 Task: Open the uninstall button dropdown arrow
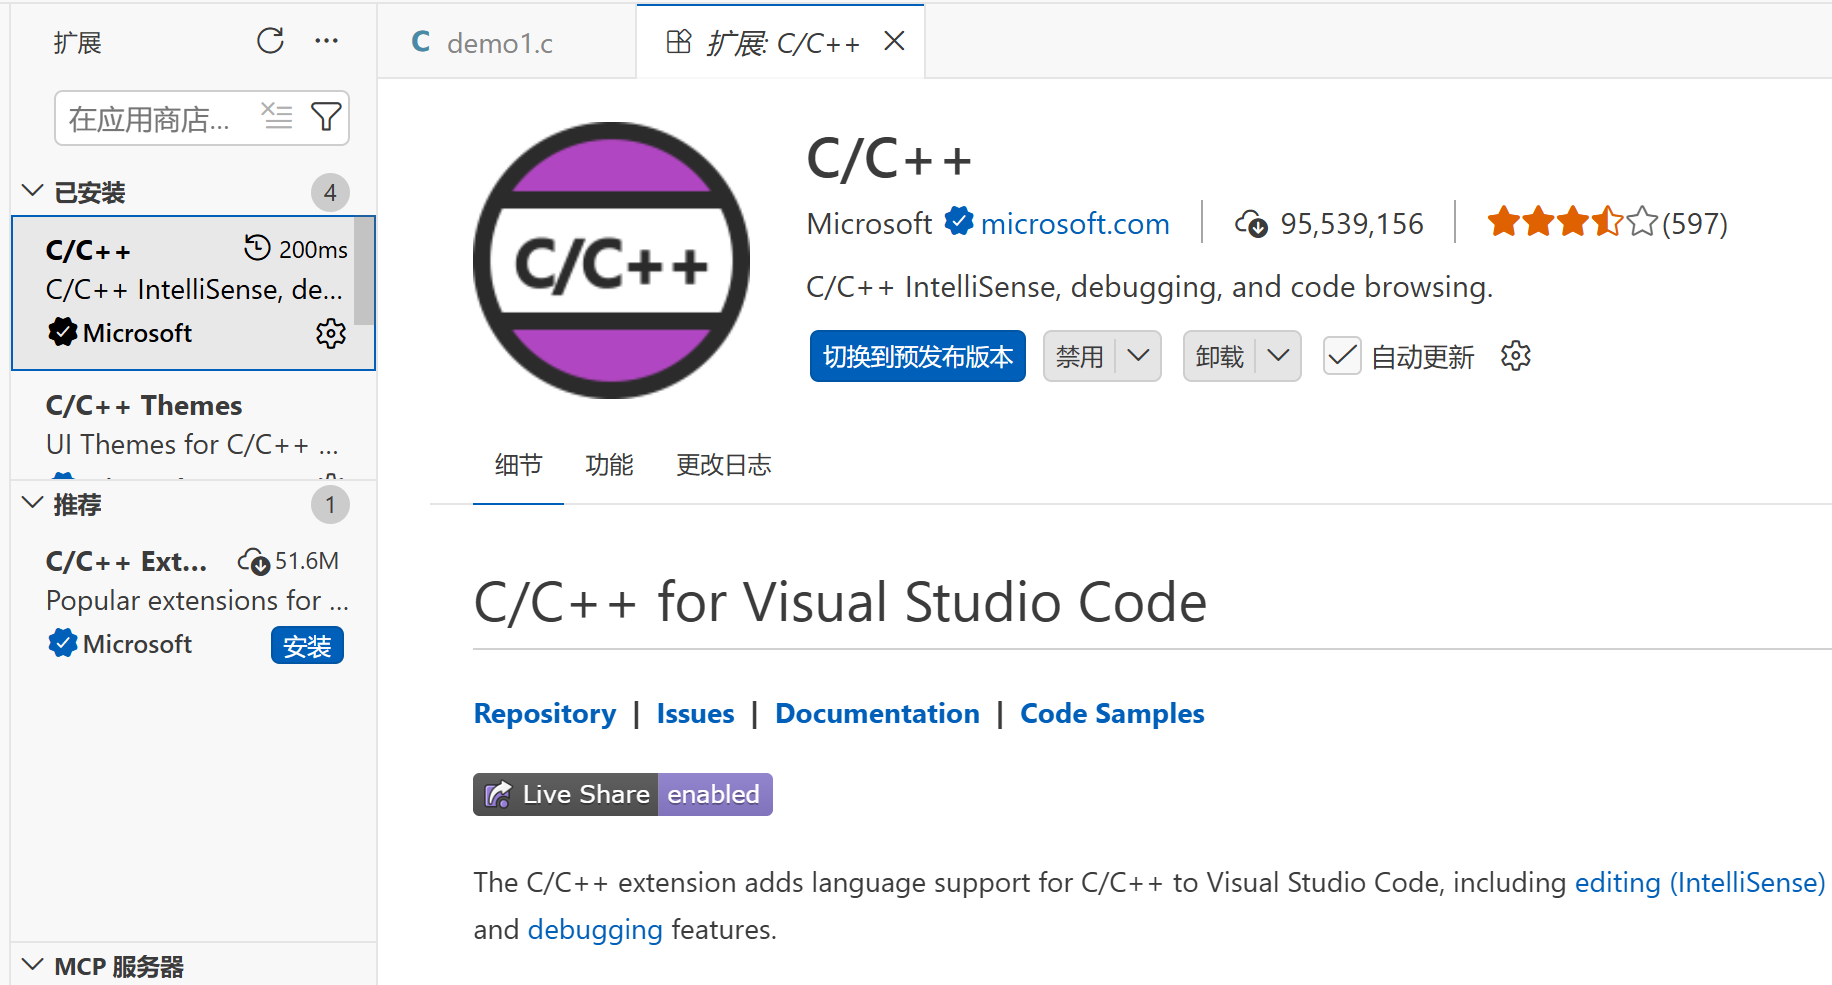pos(1278,356)
